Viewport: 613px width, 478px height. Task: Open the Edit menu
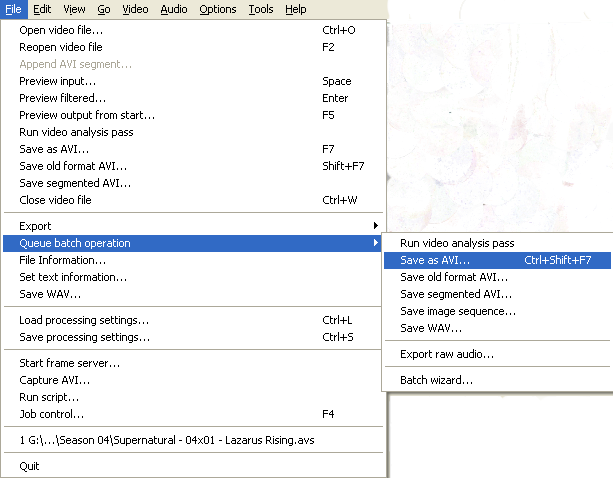pos(42,9)
